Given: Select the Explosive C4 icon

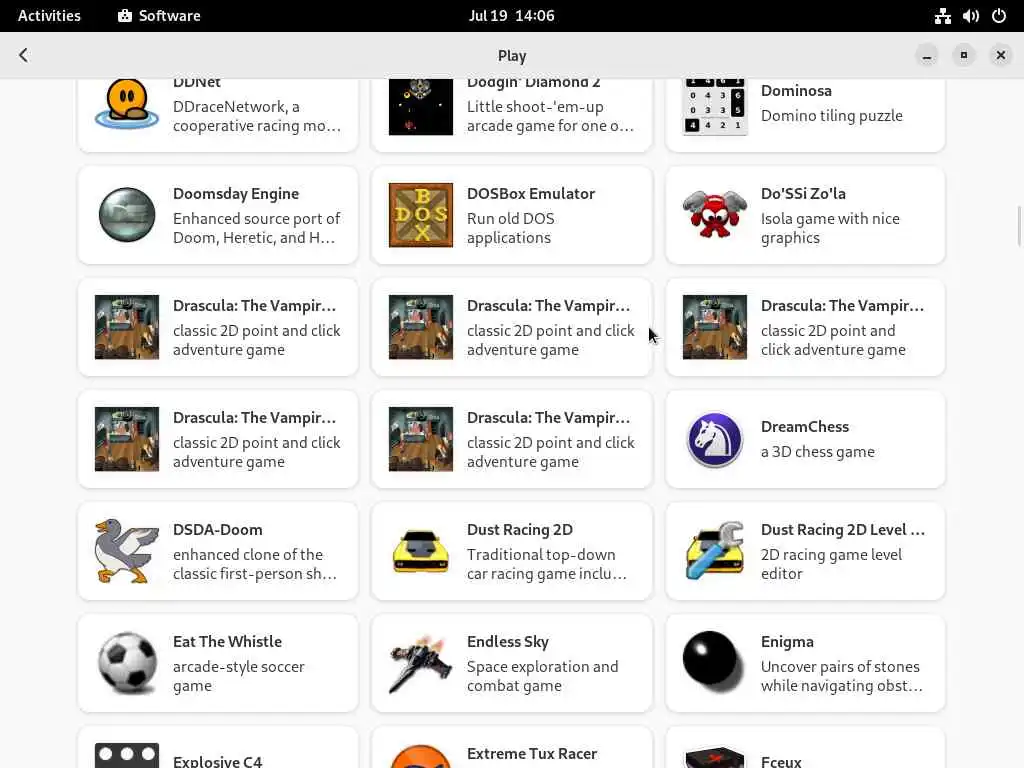Looking at the screenshot, I should click(x=127, y=755).
